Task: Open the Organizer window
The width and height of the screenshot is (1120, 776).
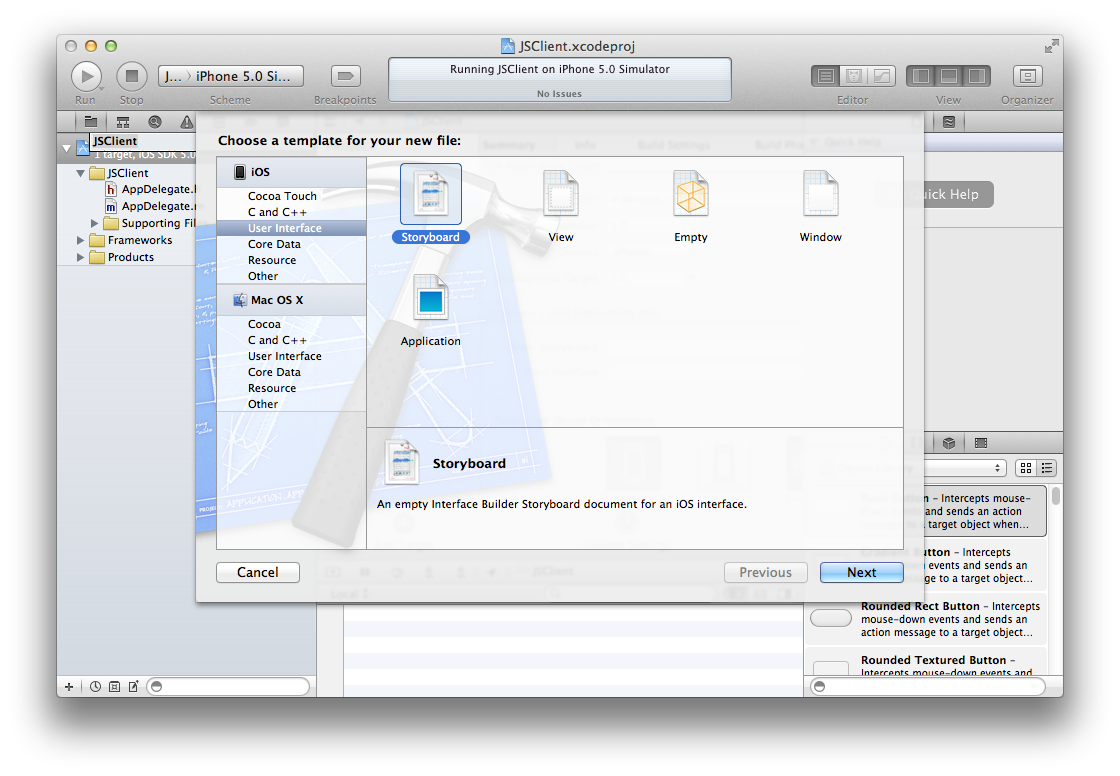Action: pos(1027,76)
